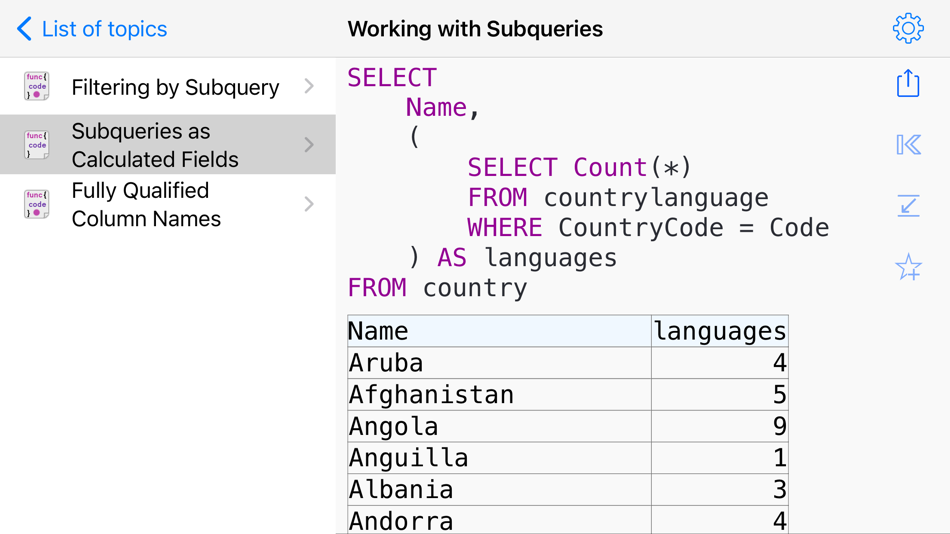Click the FROM country code line
The image size is (950, 534).
pos(437,288)
